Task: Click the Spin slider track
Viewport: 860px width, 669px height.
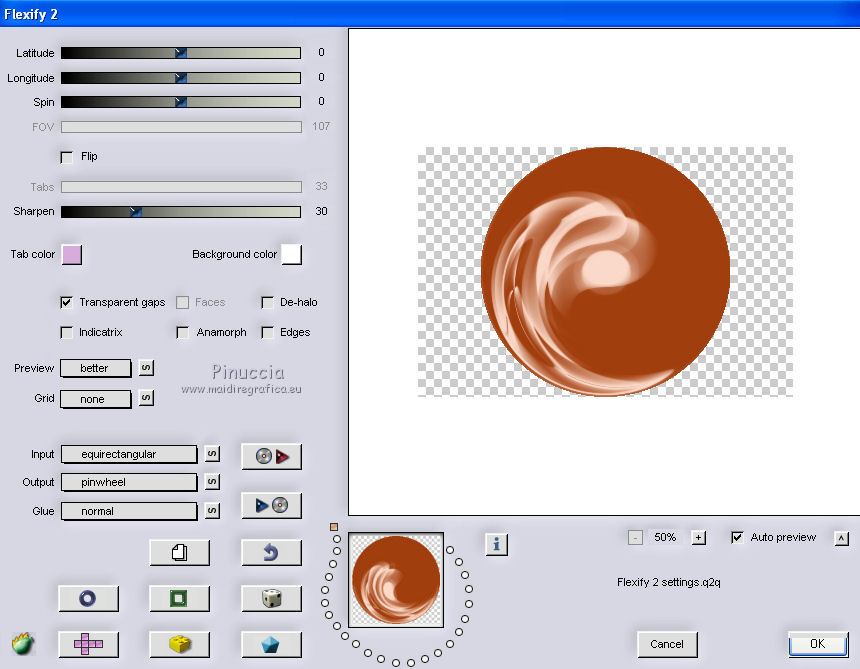Action: click(181, 102)
